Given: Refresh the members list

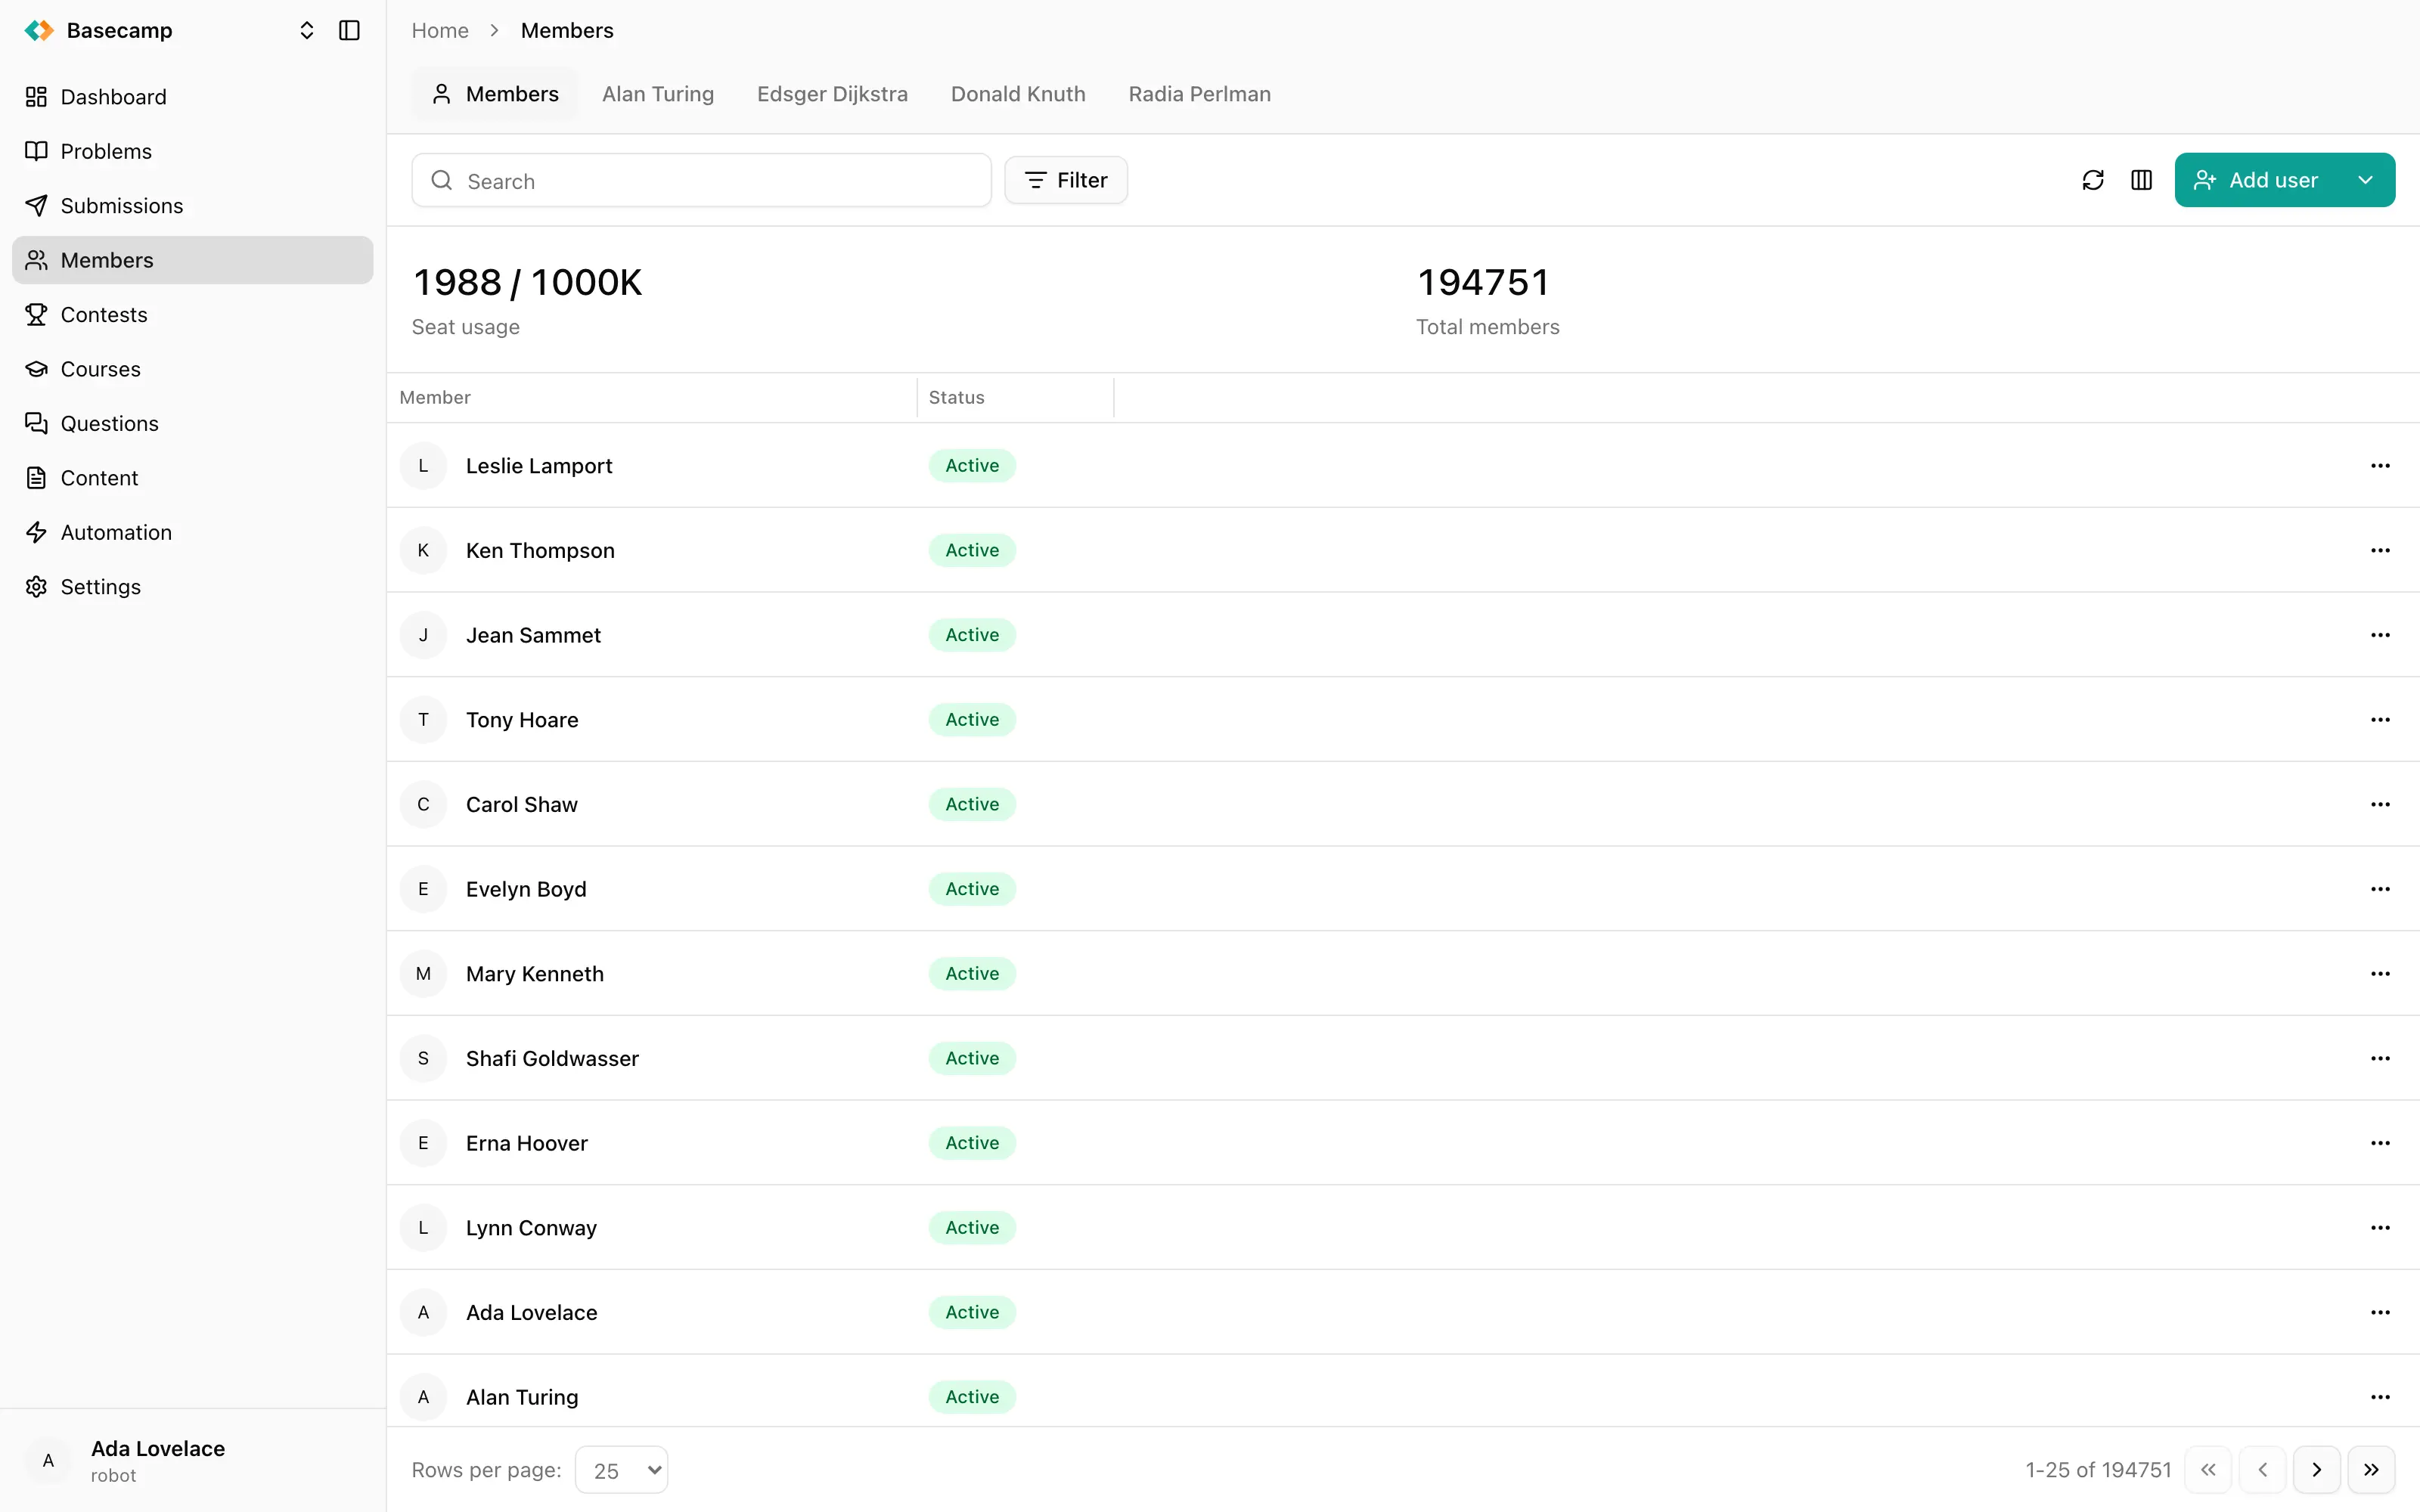Looking at the screenshot, I should pos(2093,180).
